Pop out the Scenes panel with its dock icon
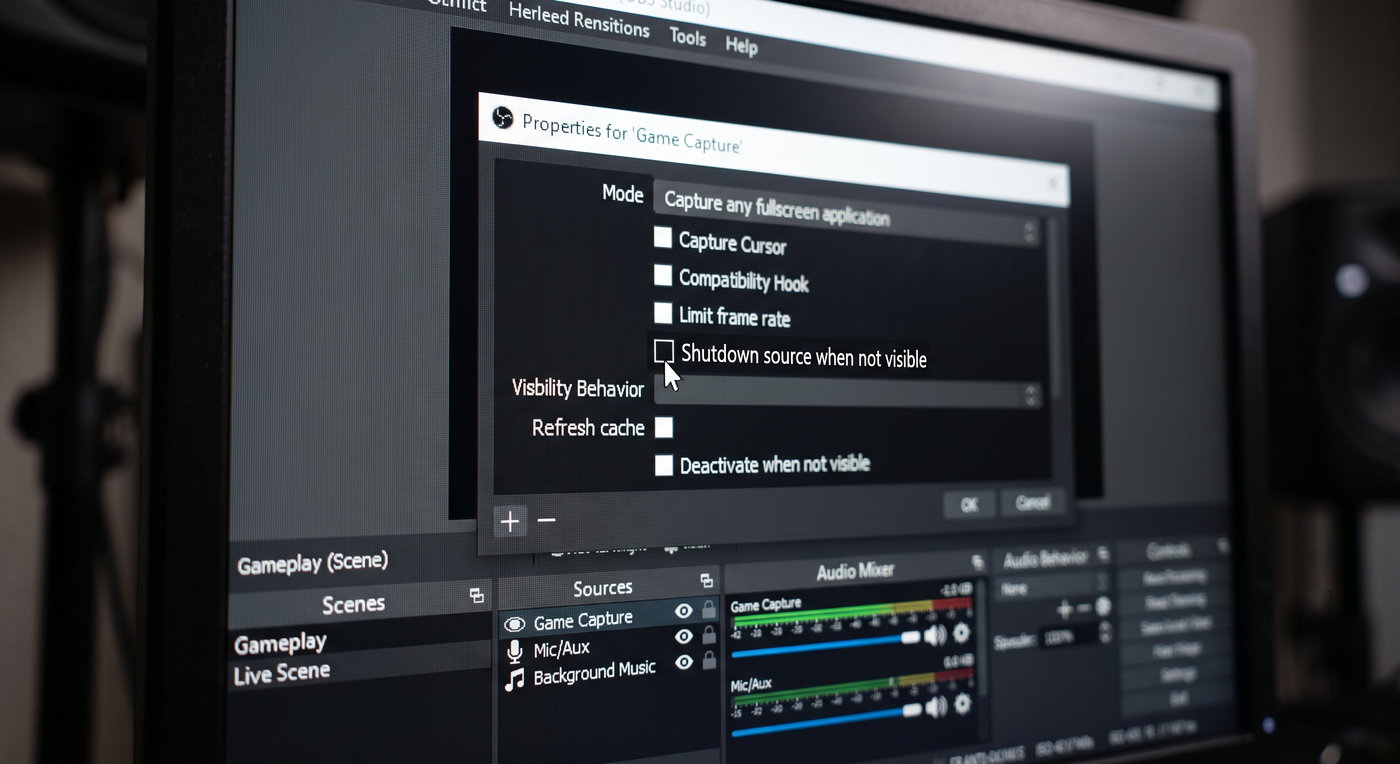The width and height of the screenshot is (1400, 764). point(477,596)
